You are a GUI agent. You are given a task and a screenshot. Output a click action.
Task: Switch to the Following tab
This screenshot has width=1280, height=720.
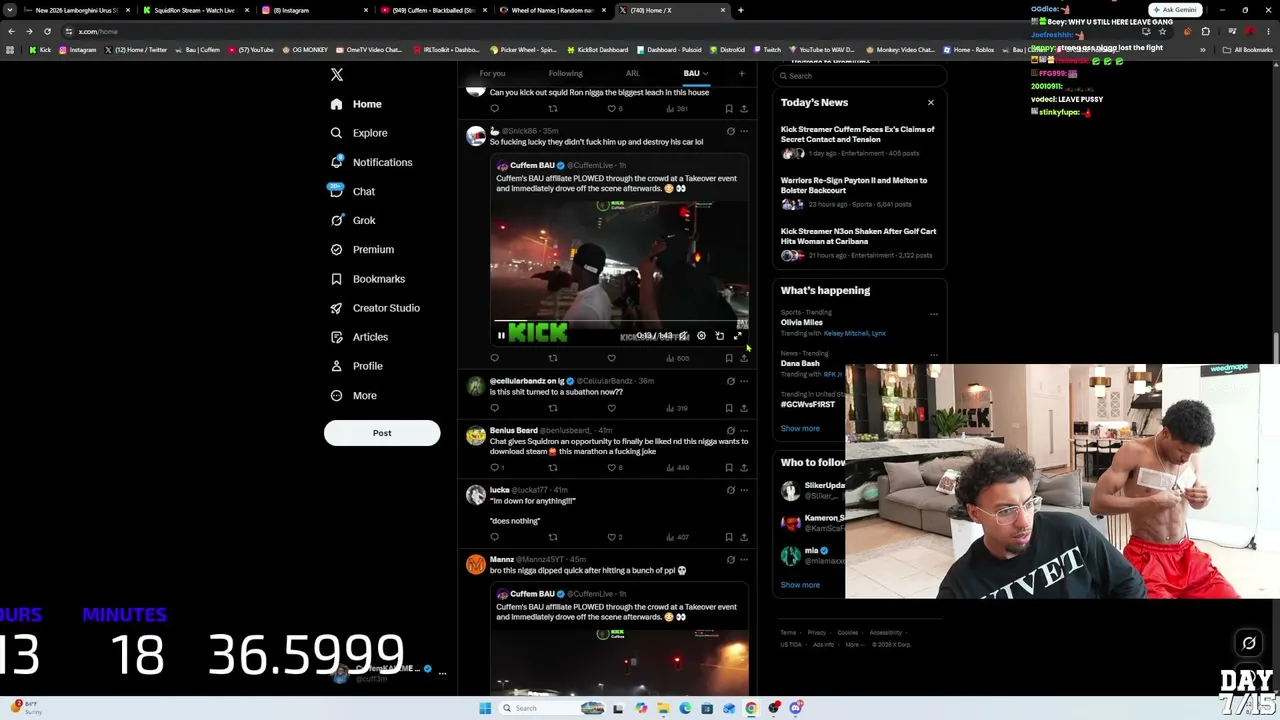click(565, 73)
